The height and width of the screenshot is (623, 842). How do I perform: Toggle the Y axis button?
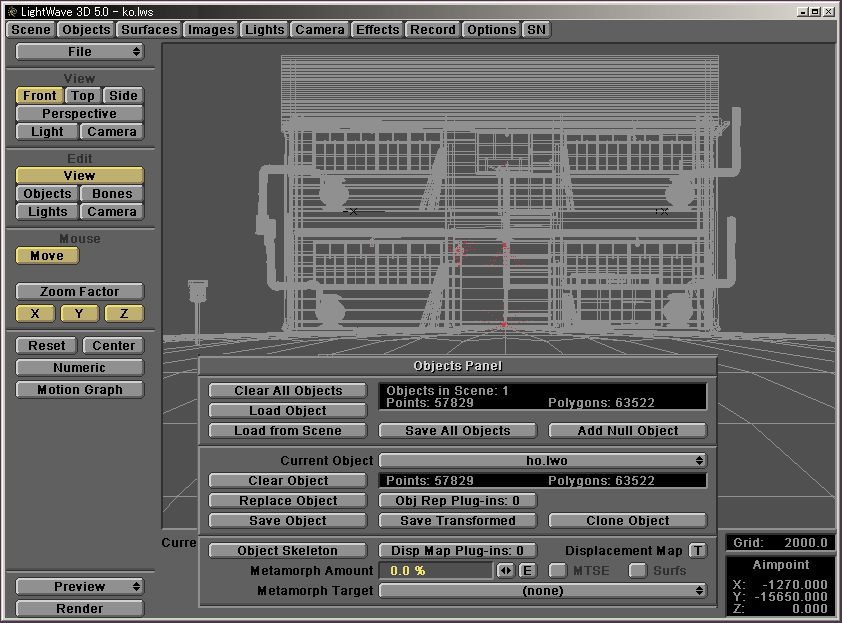point(80,314)
